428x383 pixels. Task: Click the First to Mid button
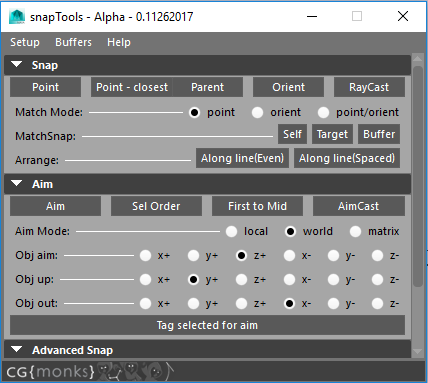click(257, 206)
